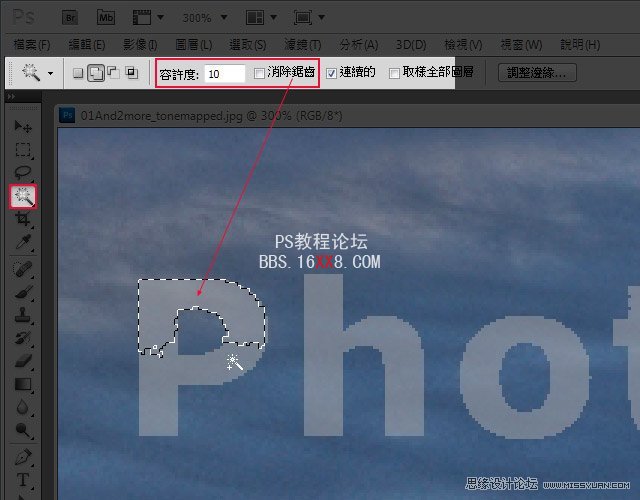Image resolution: width=640 pixels, height=500 pixels.
Task: Select the Spot Healing Brush tool
Action: click(x=23, y=269)
